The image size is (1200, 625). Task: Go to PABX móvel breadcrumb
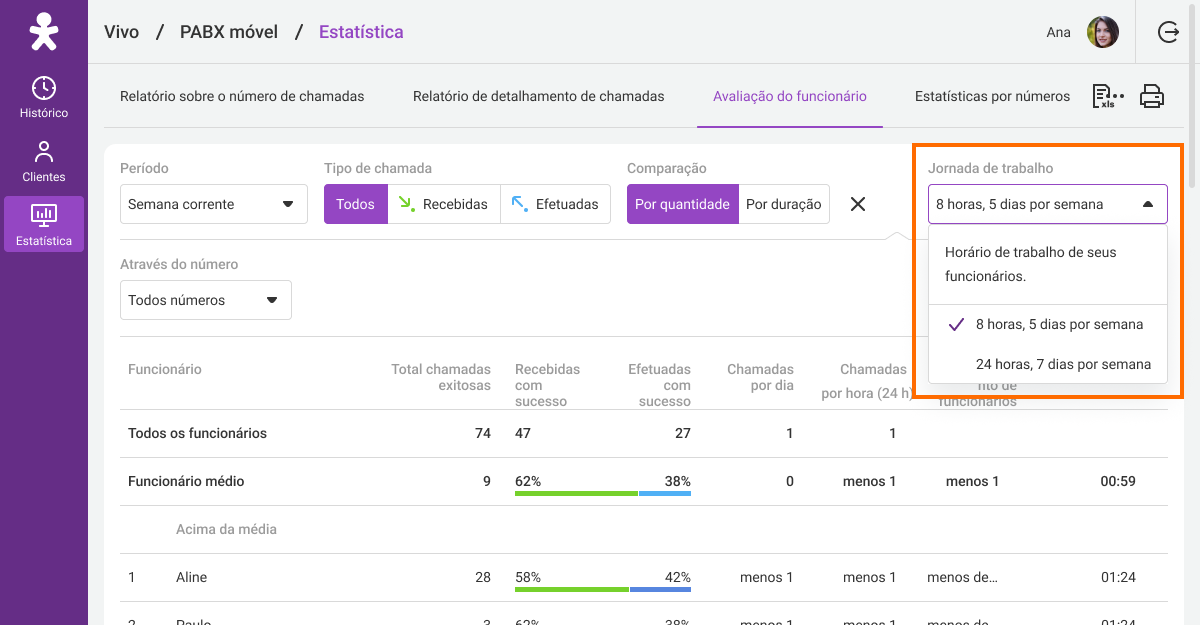pyautogui.click(x=229, y=32)
